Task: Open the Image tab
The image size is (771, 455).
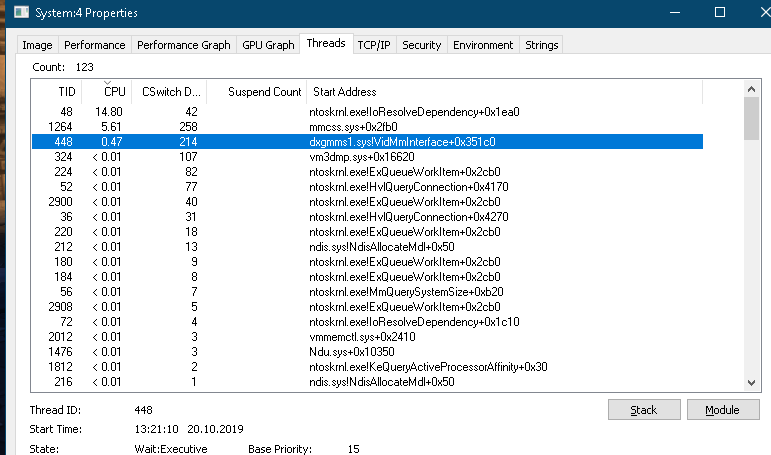Action: pos(37,45)
